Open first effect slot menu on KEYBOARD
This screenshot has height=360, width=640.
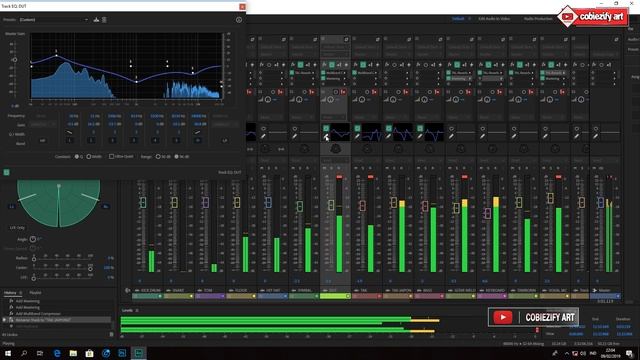click(502, 73)
